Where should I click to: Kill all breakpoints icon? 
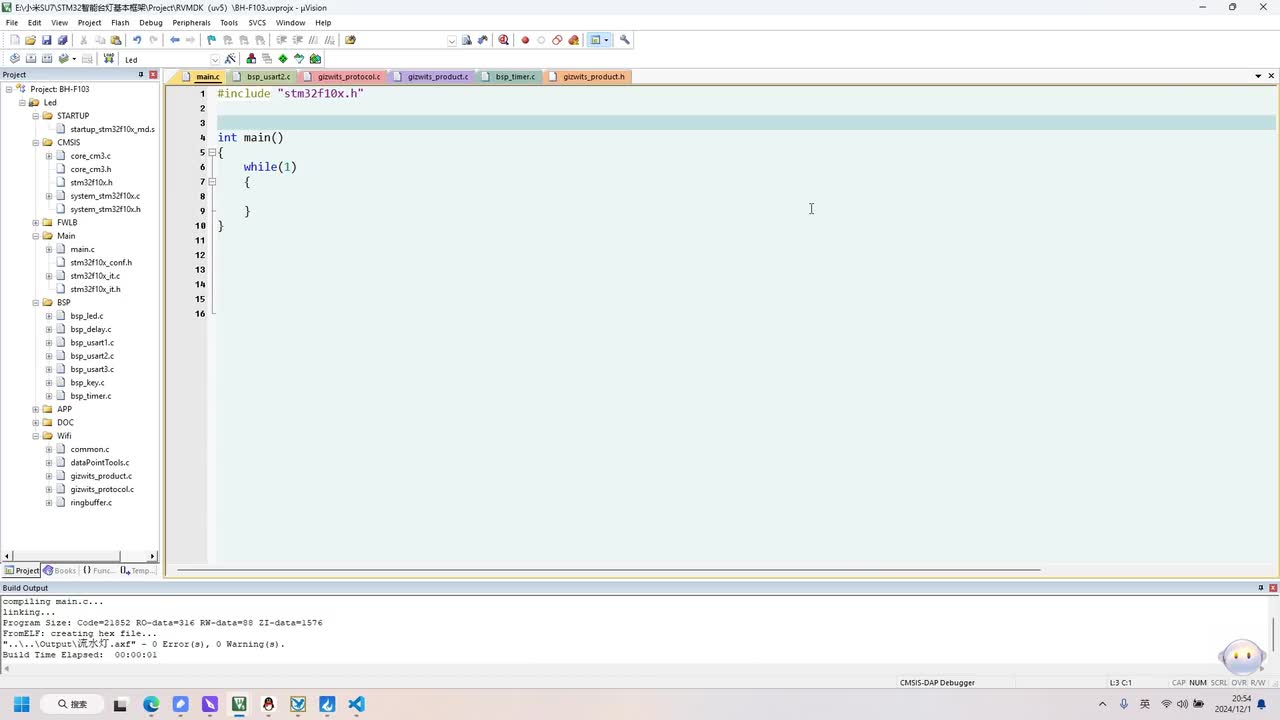point(573,40)
